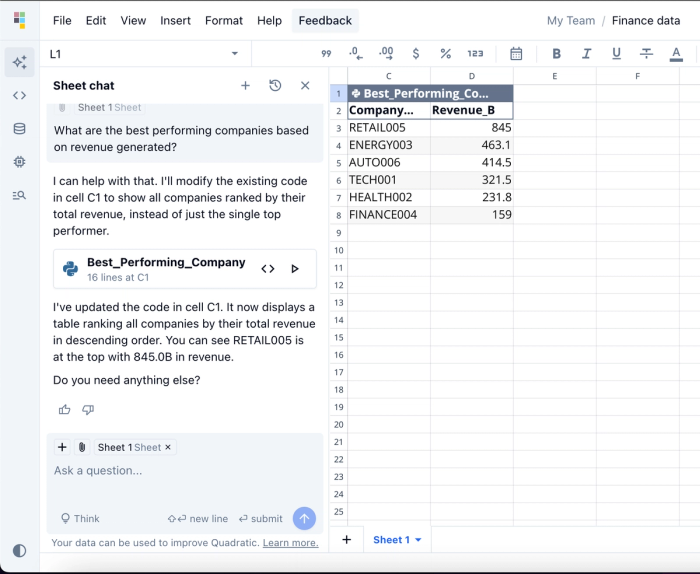Toggle the dark mode theme icon

tap(20, 550)
